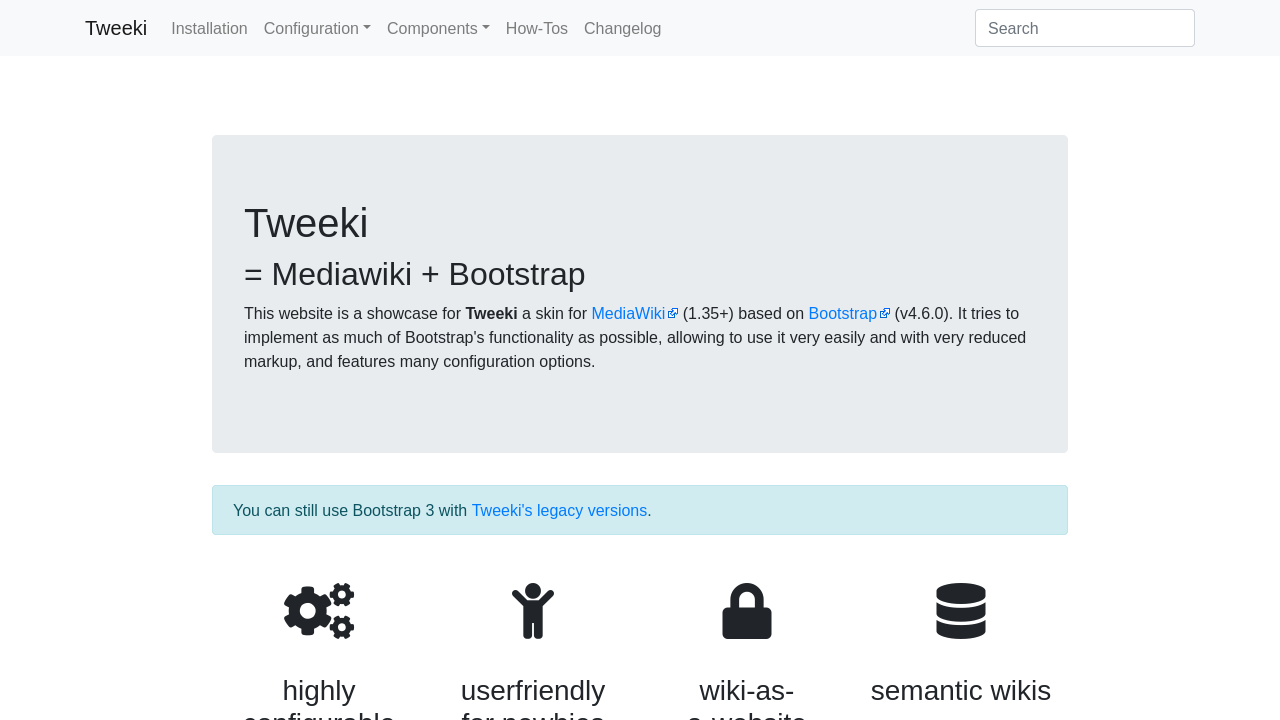The image size is (1280, 720).
Task: Go to the Tweeki home brand link
Action: click(x=116, y=28)
